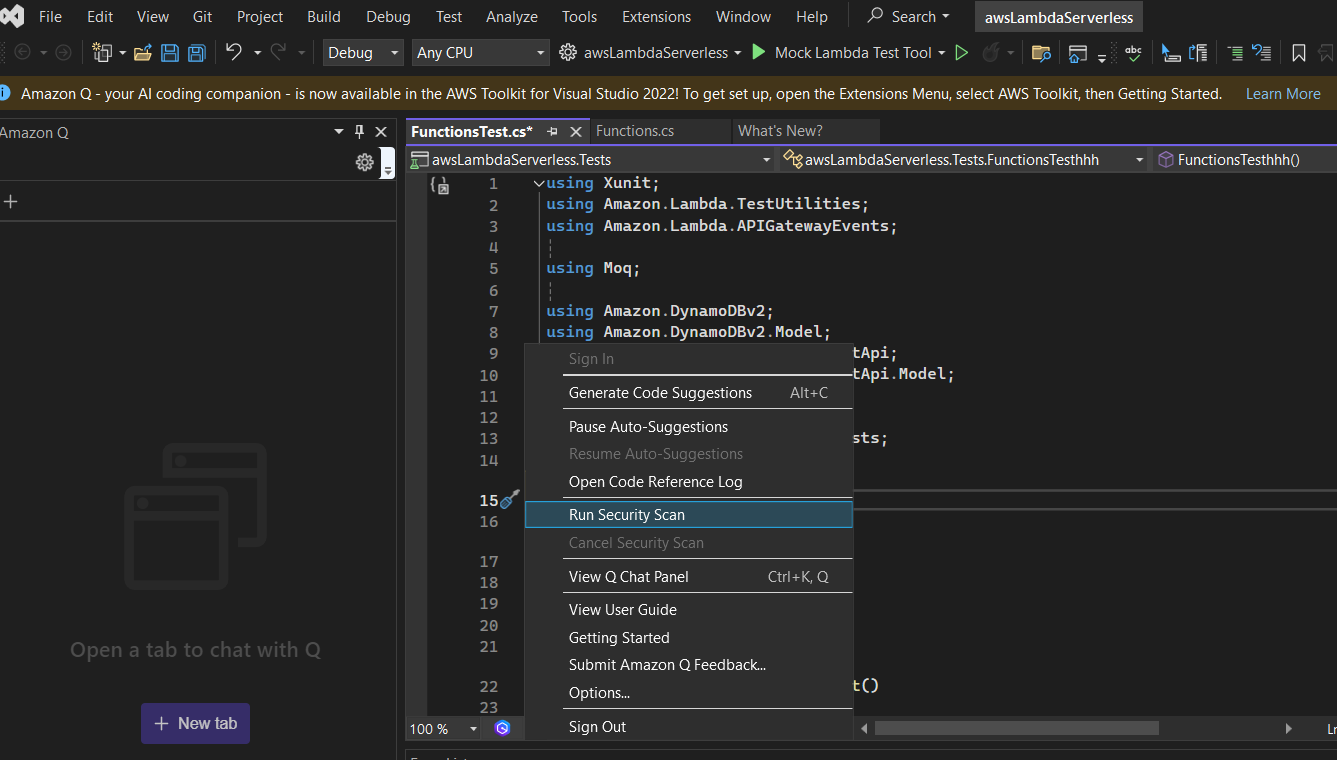This screenshot has width=1337, height=760.
Task: Start debugging with the green play icon
Action: pos(961,52)
